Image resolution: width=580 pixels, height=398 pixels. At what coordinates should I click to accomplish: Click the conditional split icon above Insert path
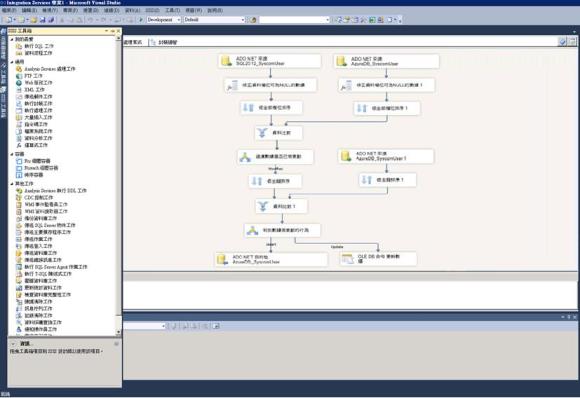253,230
